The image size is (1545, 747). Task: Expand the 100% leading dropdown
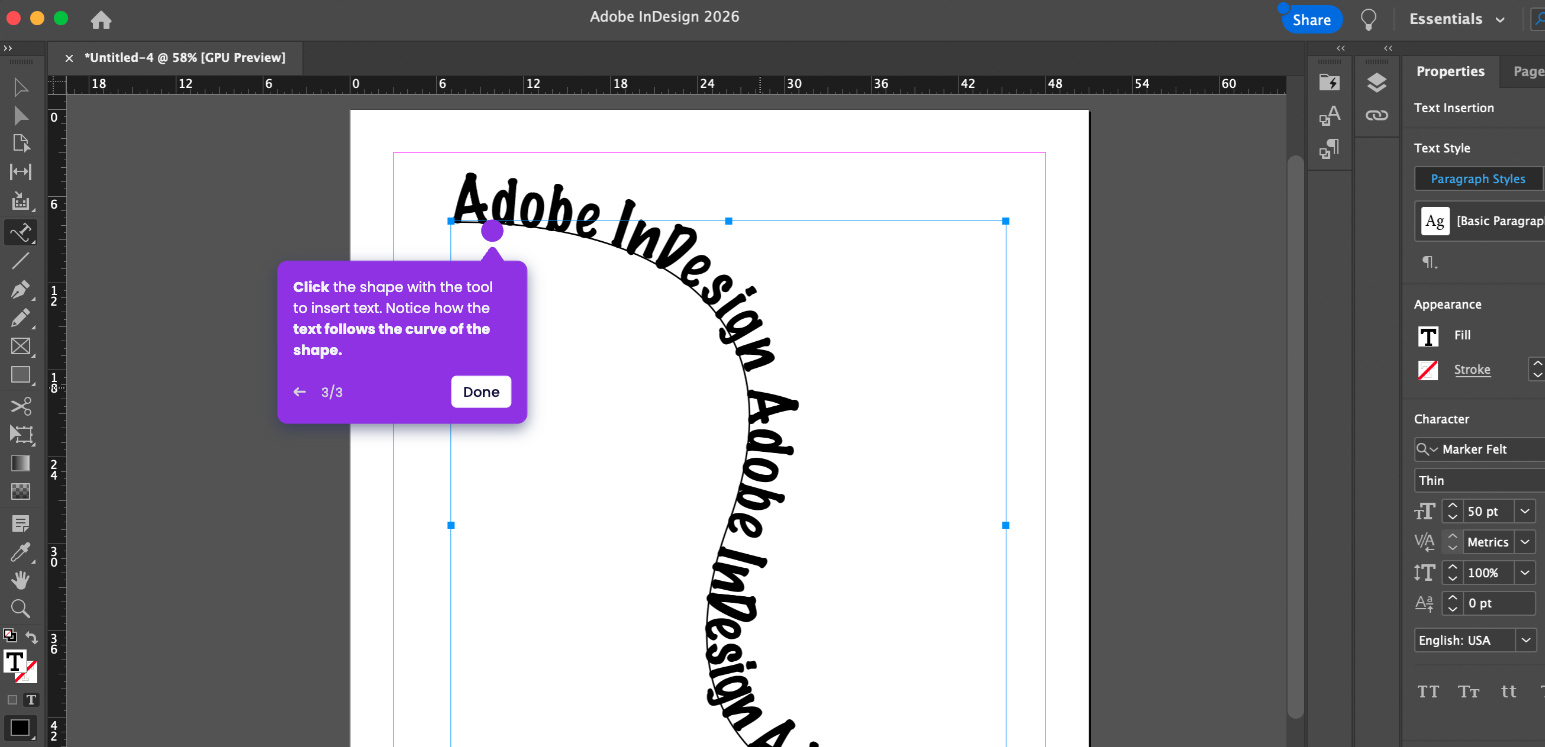click(1526, 573)
